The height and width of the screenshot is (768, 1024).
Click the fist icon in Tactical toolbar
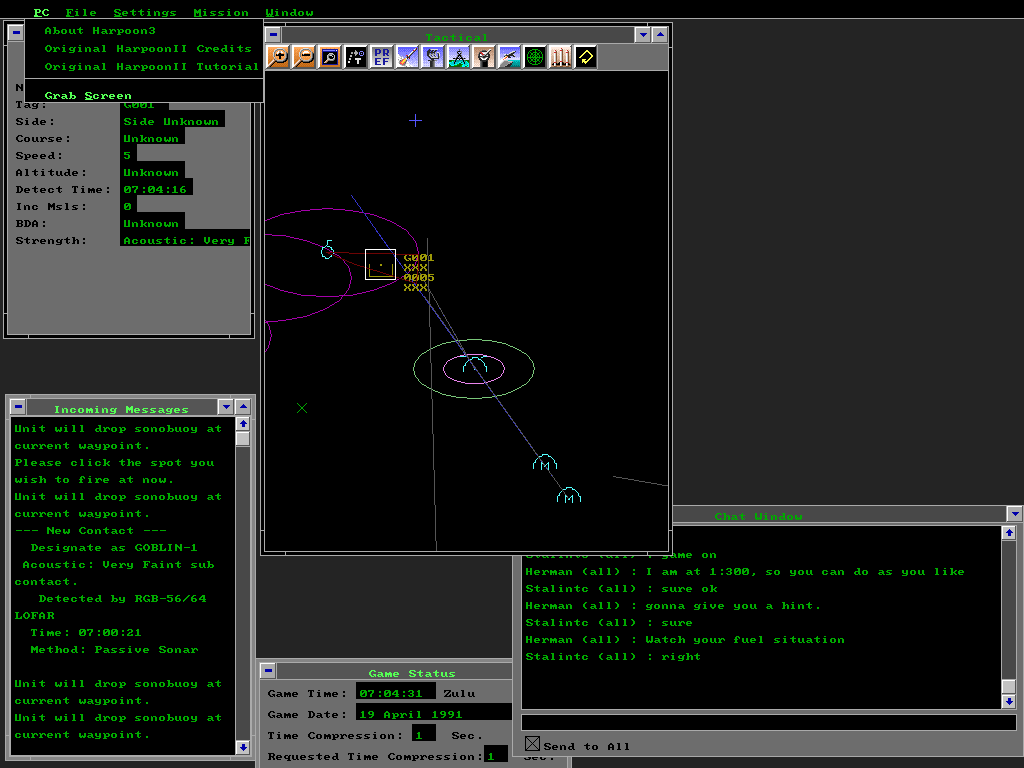tap(432, 57)
